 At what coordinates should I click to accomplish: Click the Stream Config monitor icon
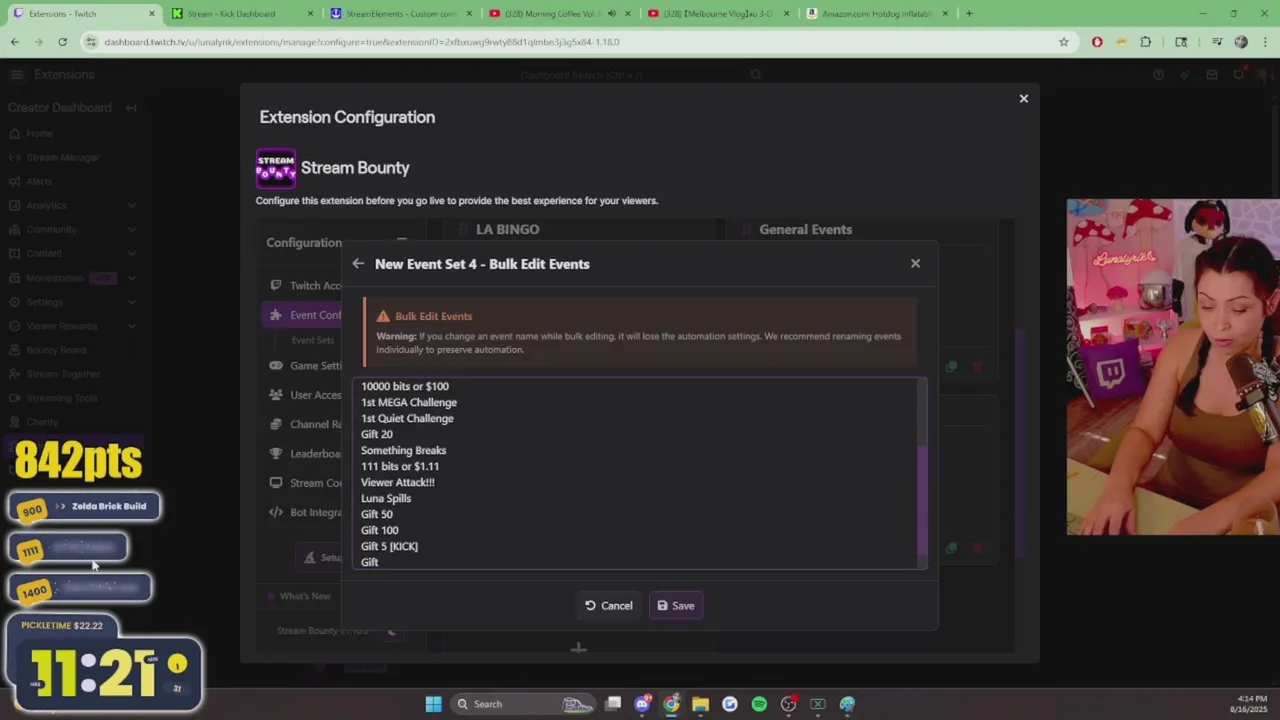pyautogui.click(x=276, y=483)
